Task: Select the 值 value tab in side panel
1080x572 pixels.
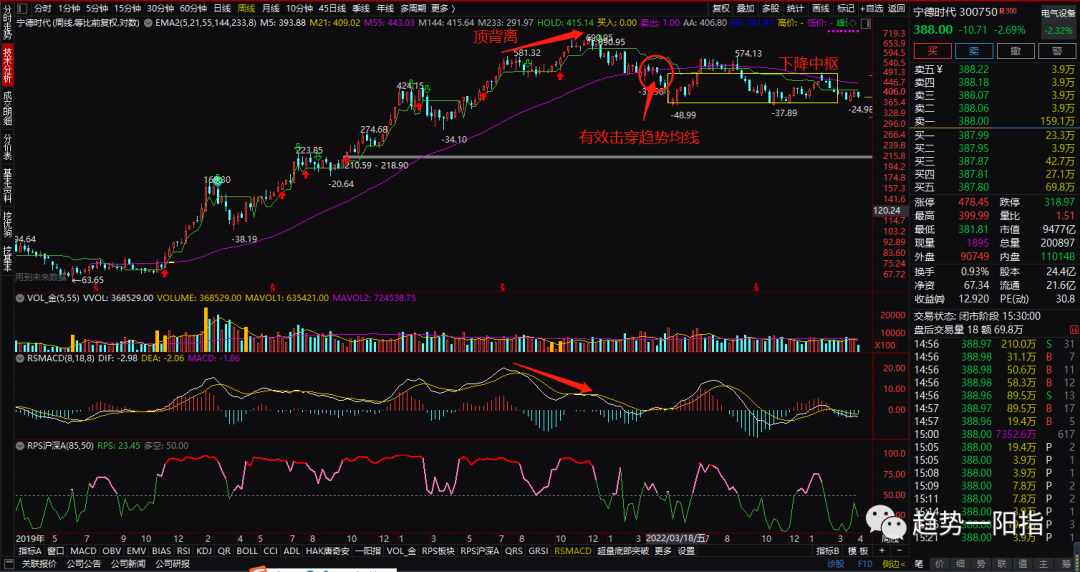Action: coord(1022,564)
